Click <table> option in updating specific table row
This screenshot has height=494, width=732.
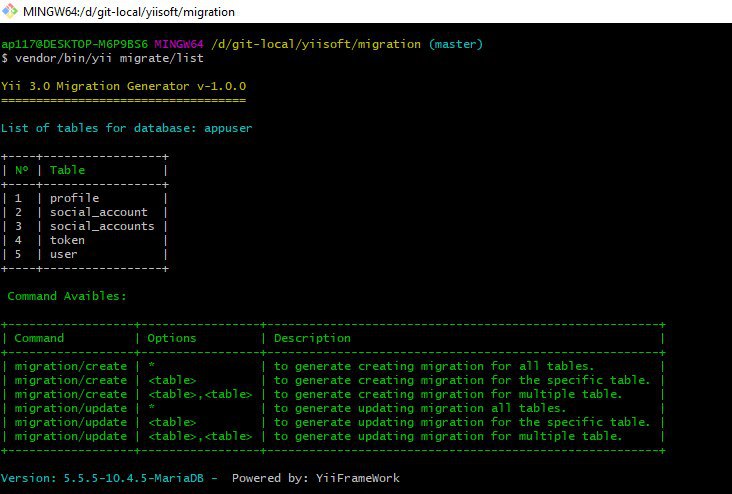(172, 422)
